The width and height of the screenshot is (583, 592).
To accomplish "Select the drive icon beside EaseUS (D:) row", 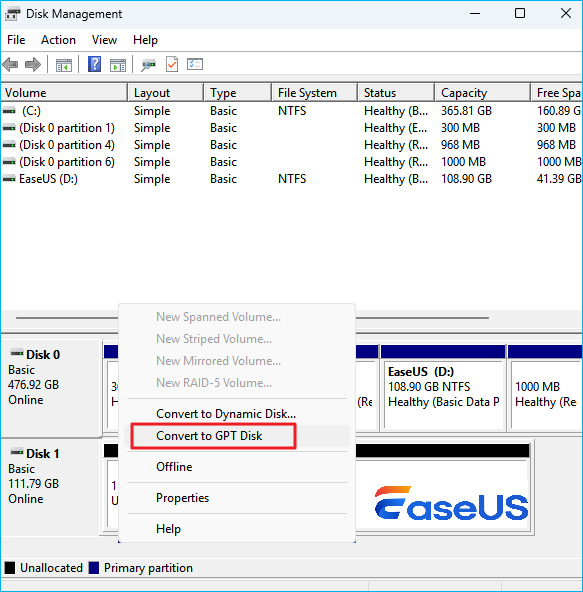I will click(x=9, y=179).
